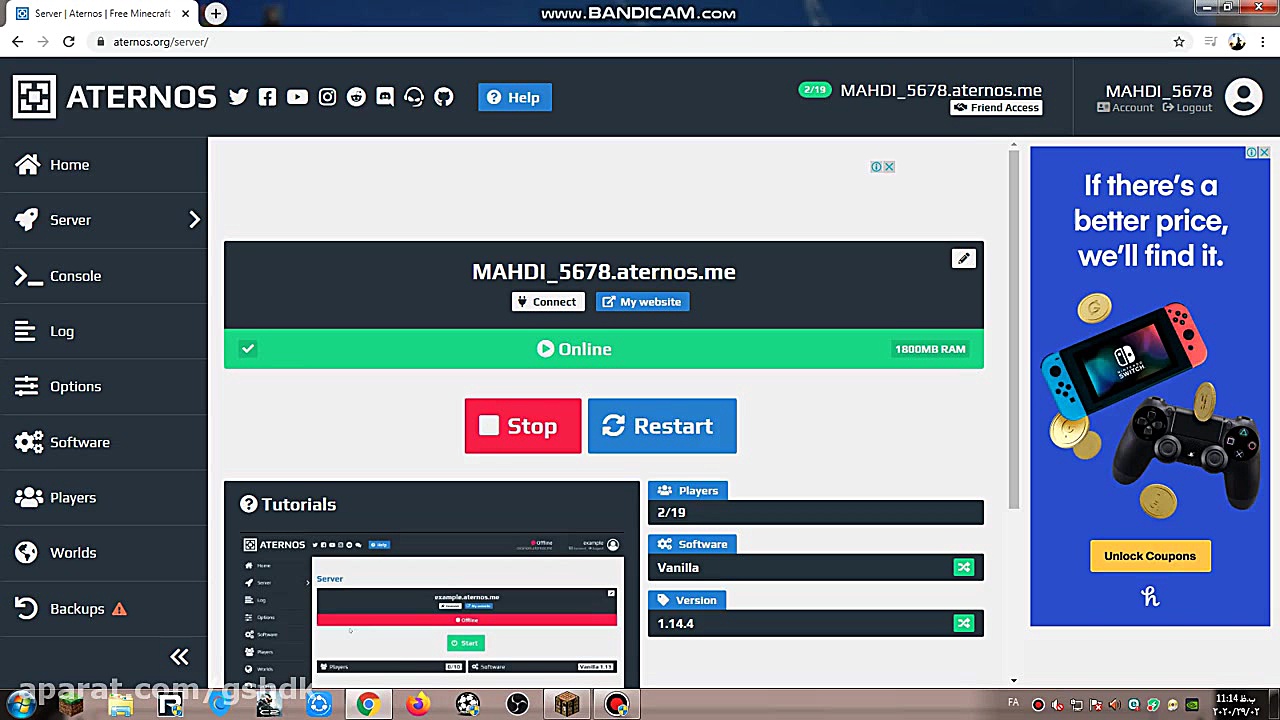Open the Account link

(x=1125, y=108)
